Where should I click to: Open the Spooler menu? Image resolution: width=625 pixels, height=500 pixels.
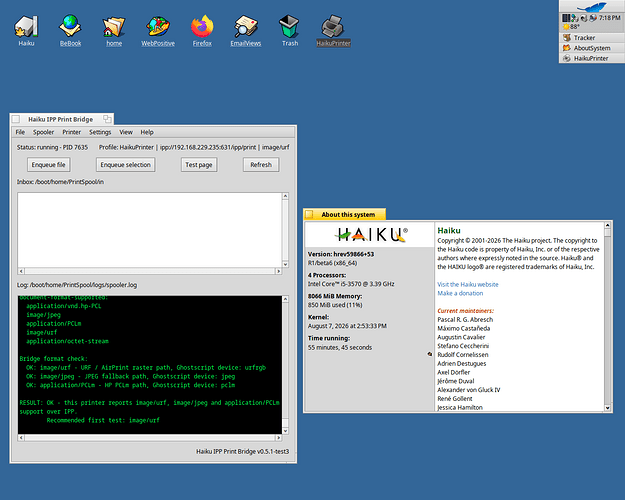(43, 132)
